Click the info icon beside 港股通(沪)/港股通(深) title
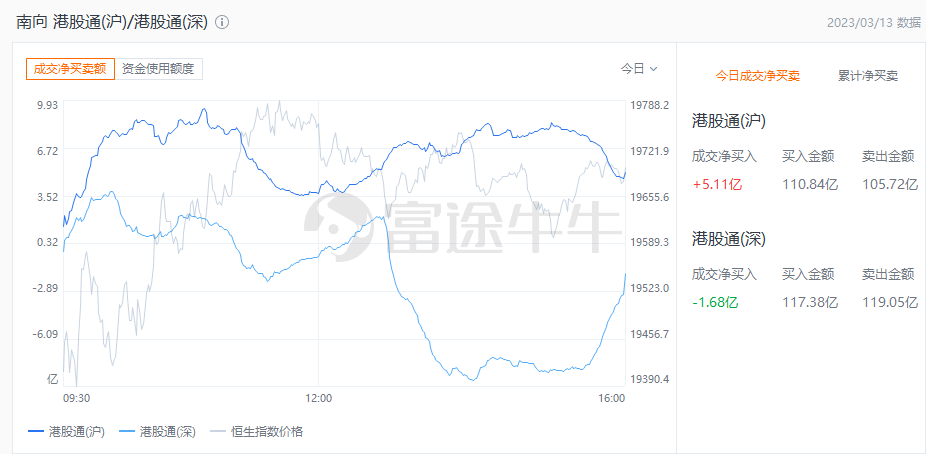This screenshot has width=926, height=454. 222,22
